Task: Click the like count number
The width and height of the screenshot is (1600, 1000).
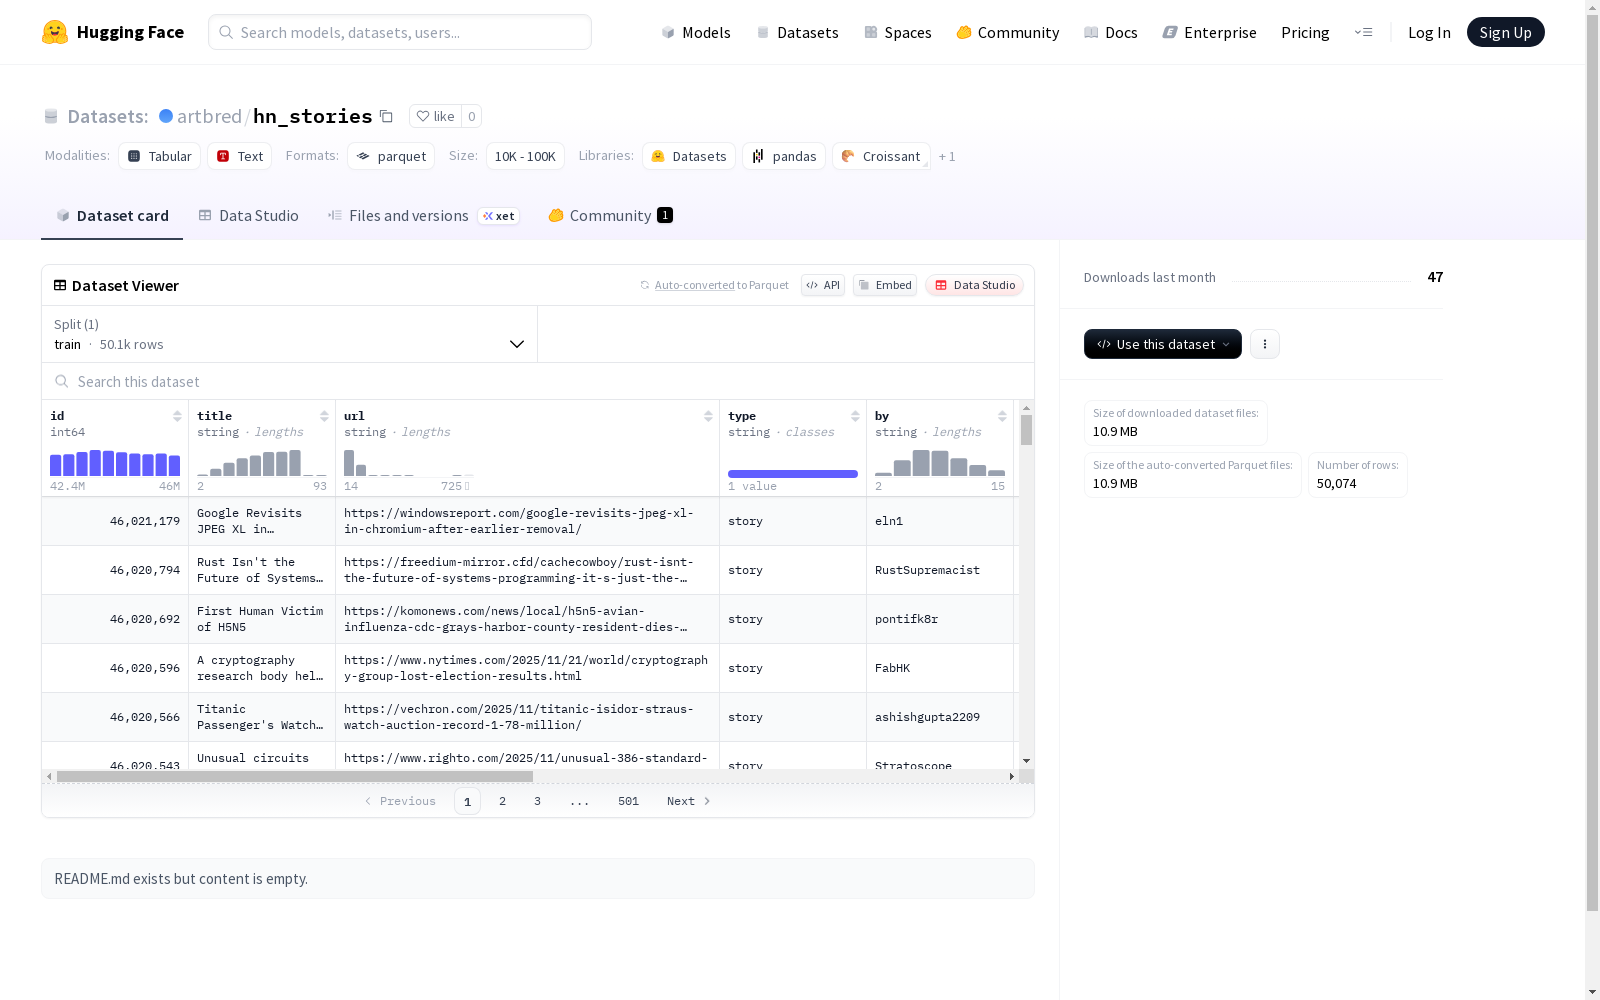Action: point(472,116)
